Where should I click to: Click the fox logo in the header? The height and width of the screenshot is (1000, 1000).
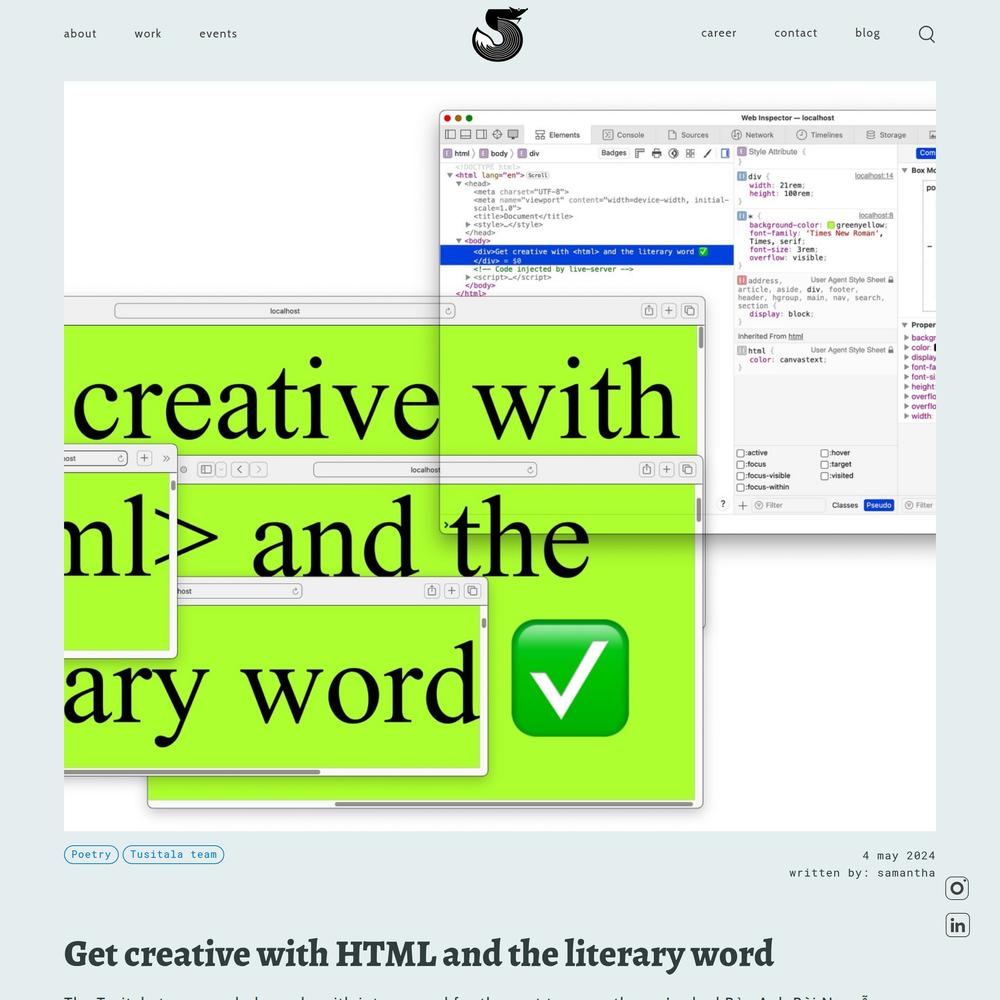pos(500,34)
